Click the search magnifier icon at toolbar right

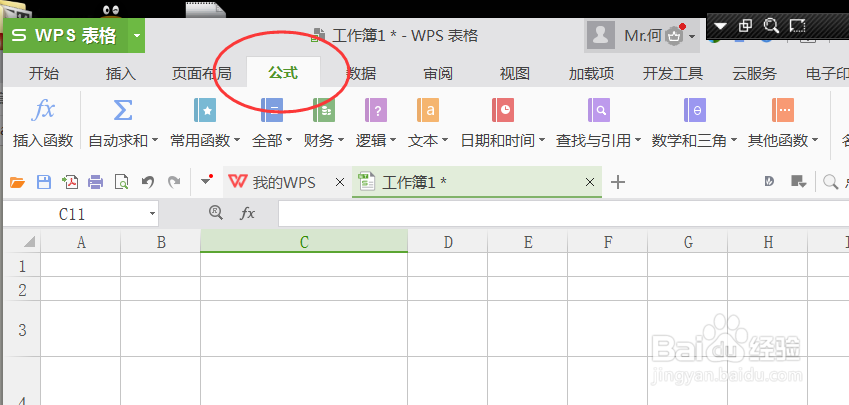pyautogui.click(x=830, y=182)
